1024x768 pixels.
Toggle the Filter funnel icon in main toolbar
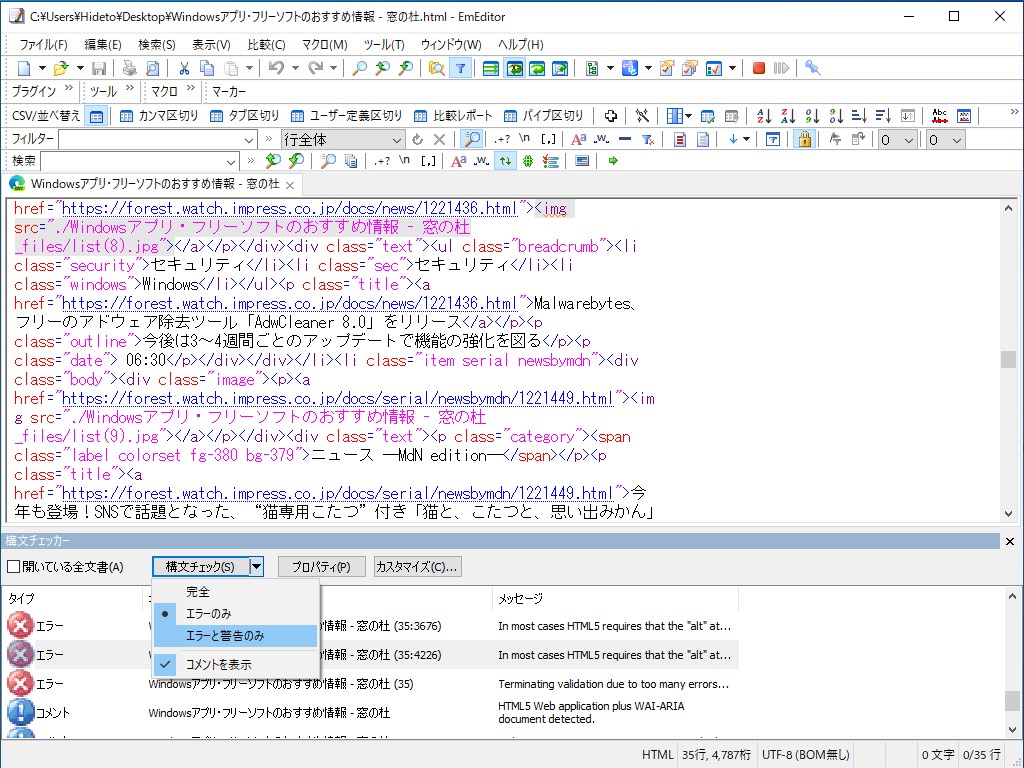point(460,68)
